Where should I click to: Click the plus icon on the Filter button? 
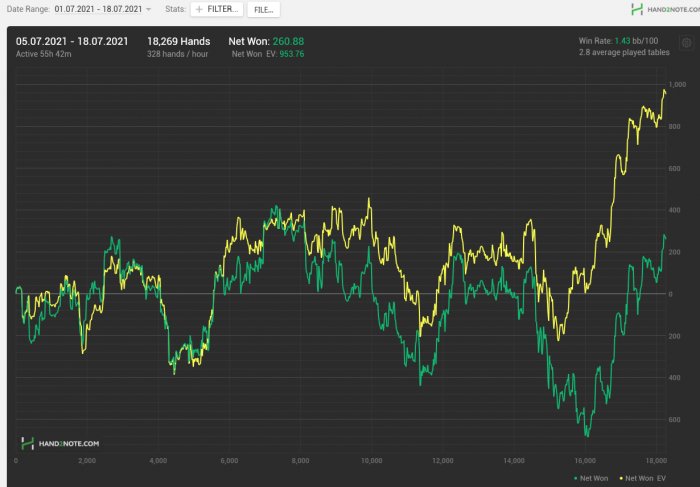click(197, 9)
